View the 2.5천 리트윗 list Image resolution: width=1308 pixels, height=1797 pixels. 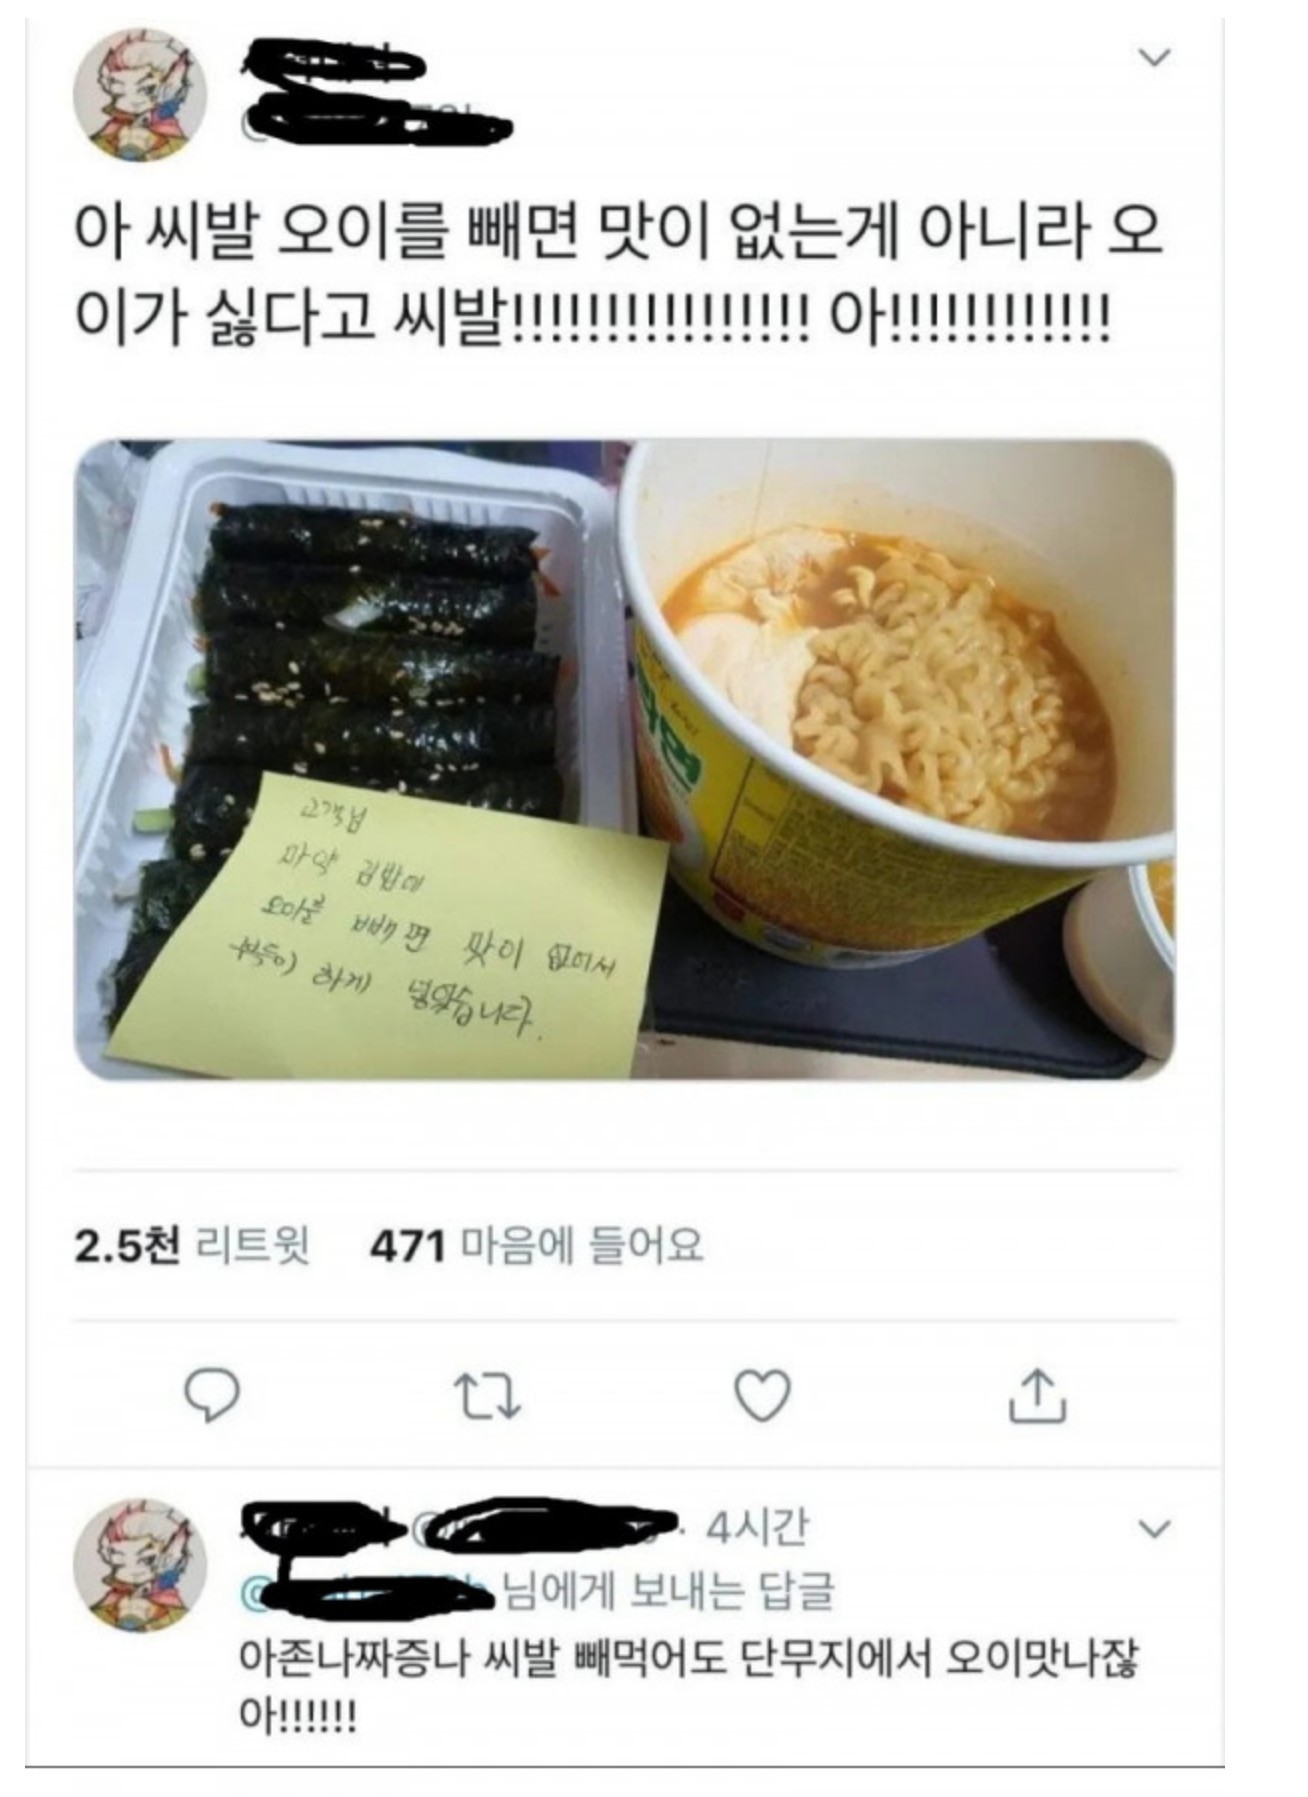(192, 1246)
